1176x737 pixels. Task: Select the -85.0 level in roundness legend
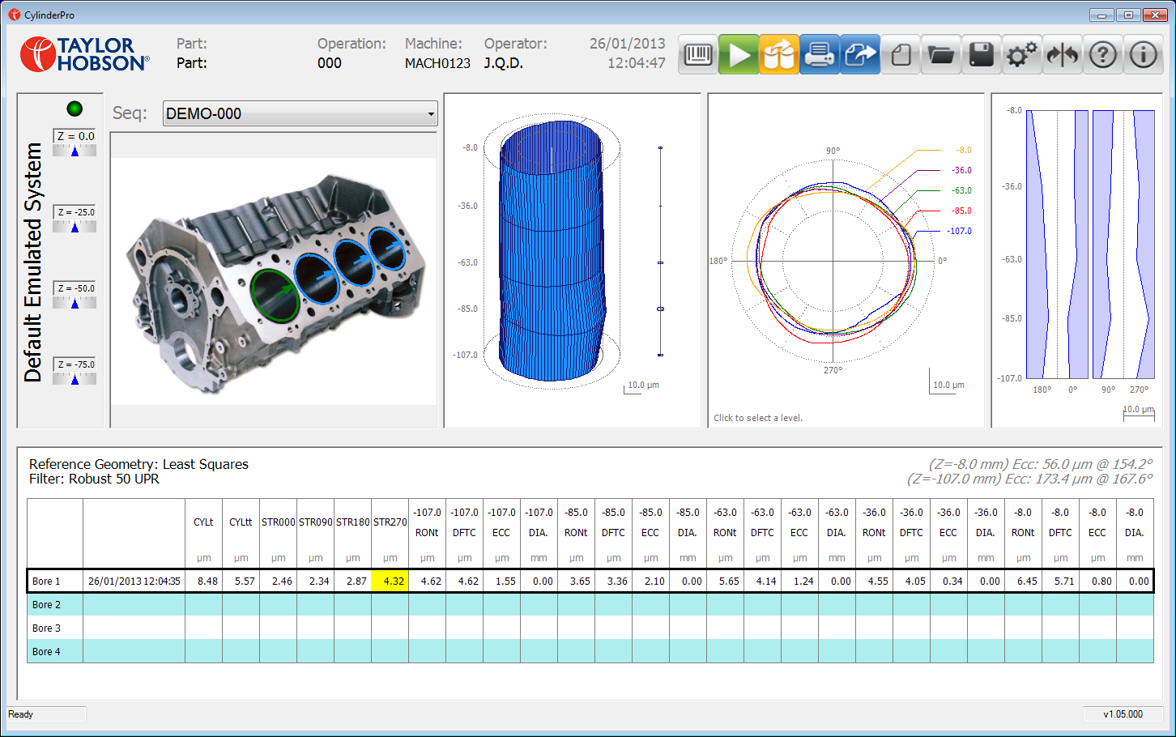point(962,211)
